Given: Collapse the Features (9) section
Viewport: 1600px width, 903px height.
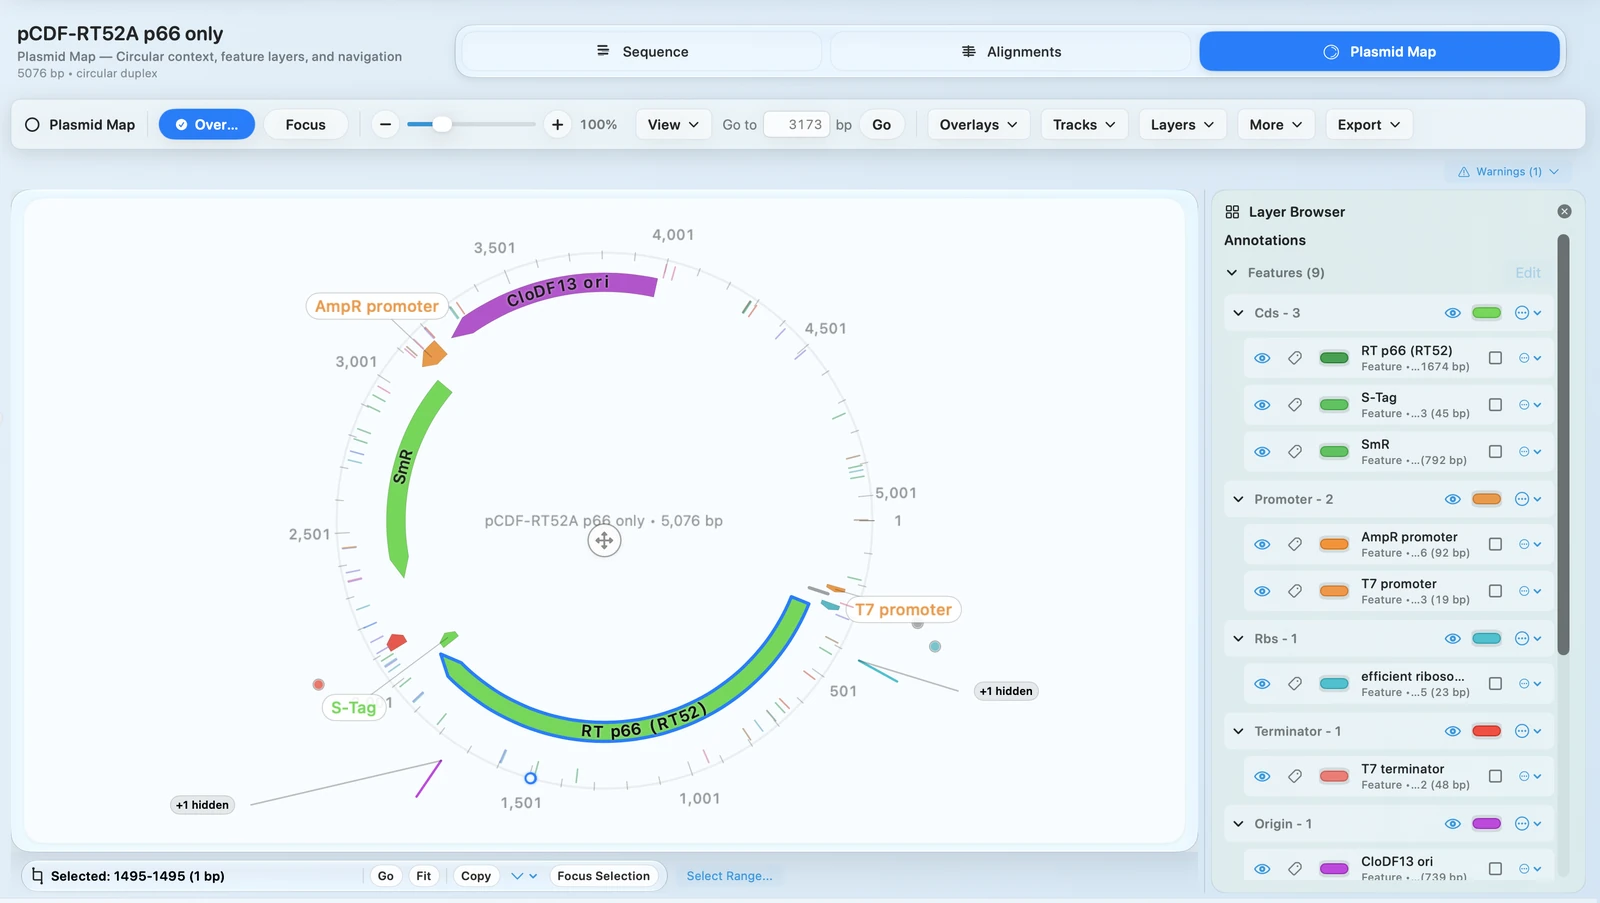Looking at the screenshot, I should pos(1232,273).
